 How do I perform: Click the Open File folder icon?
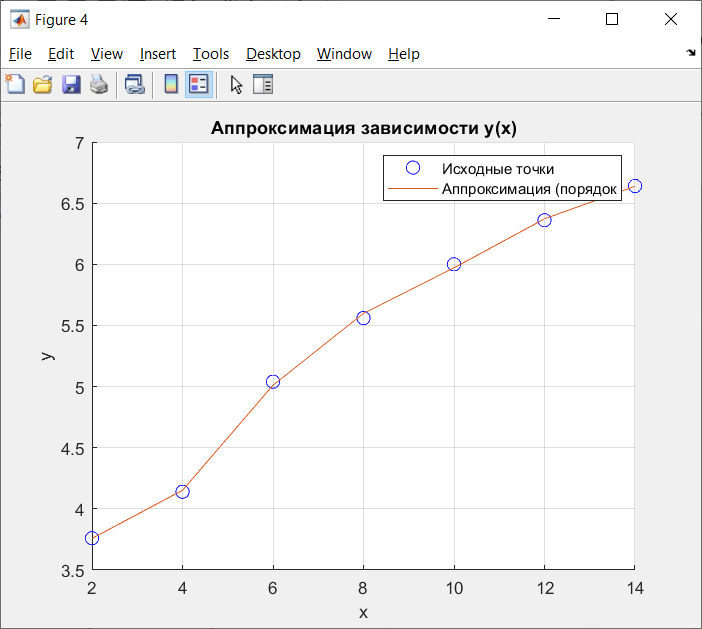coord(43,84)
